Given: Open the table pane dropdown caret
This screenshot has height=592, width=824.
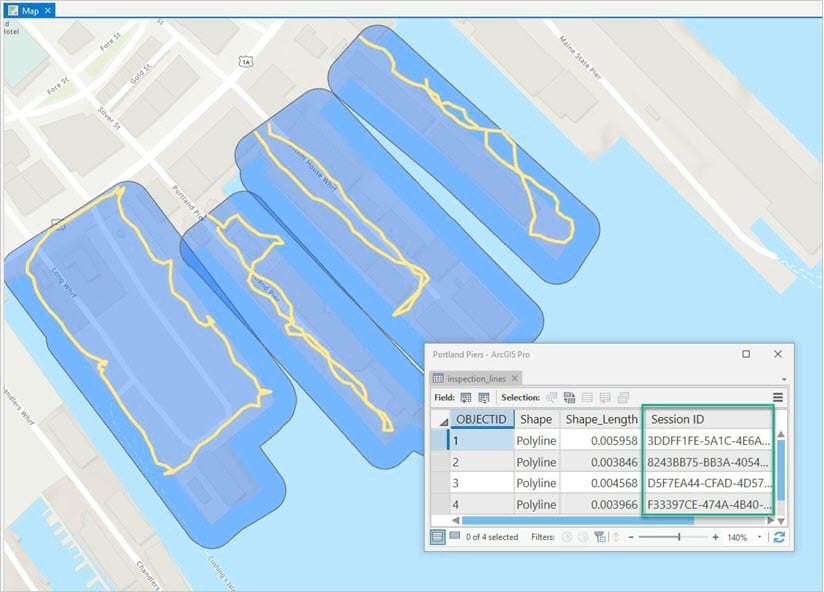Looking at the screenshot, I should pyautogui.click(x=781, y=380).
